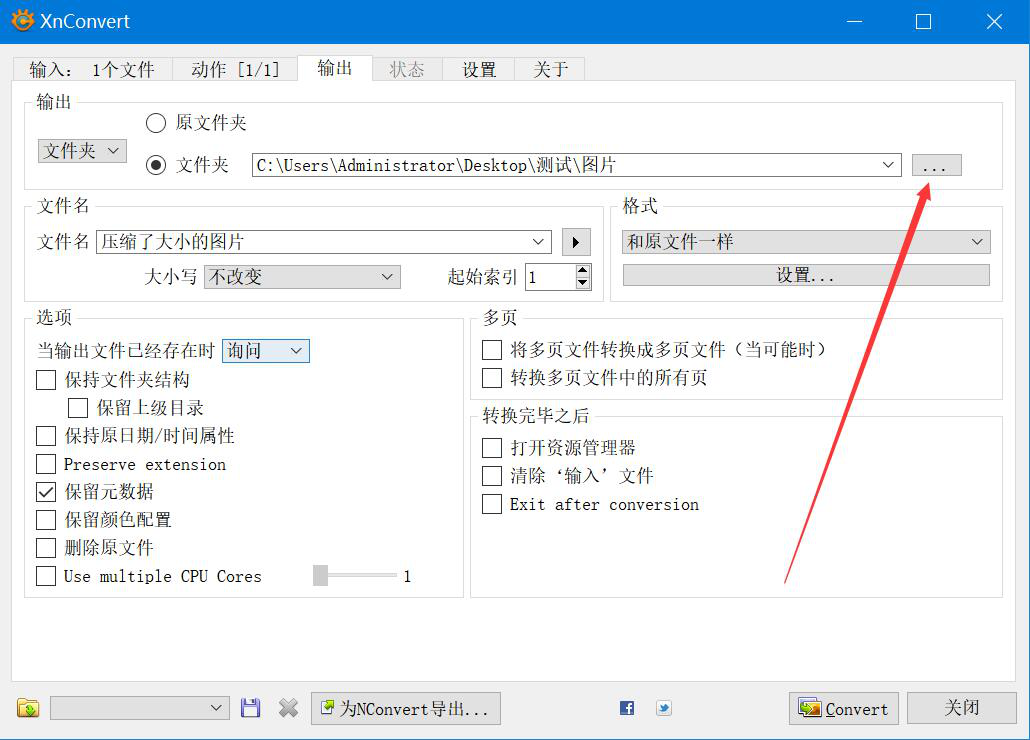Image resolution: width=1030 pixels, height=740 pixels.
Task: Enable 保持文件夹结构 checkbox
Action: coord(46,380)
